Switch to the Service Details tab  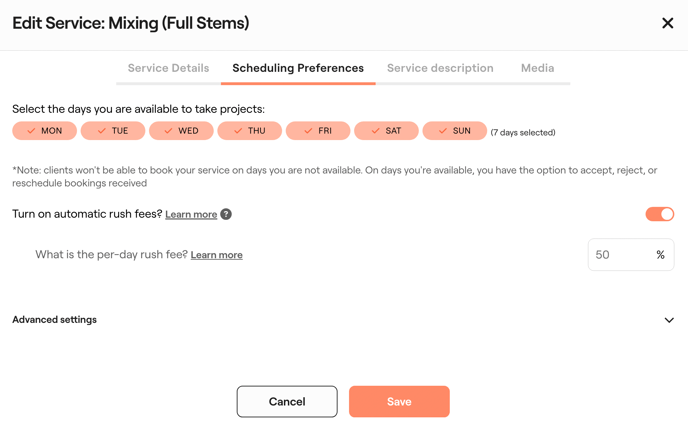(x=168, y=68)
